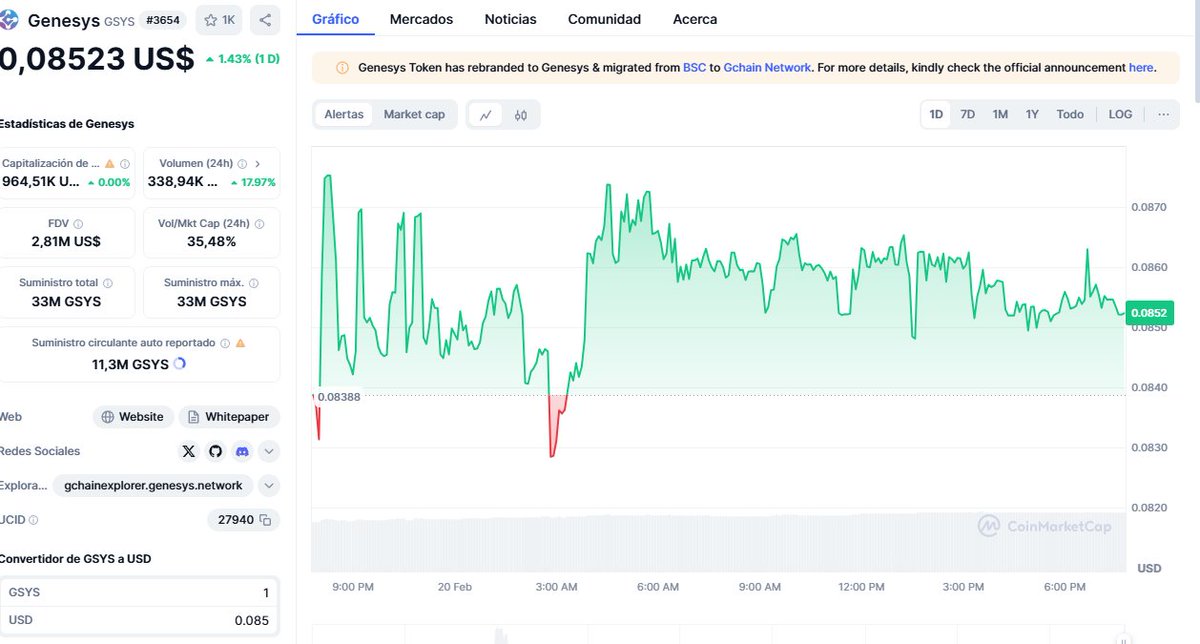The image size is (1200, 644).
Task: Open official announcement 'here' link
Action: tap(1141, 68)
